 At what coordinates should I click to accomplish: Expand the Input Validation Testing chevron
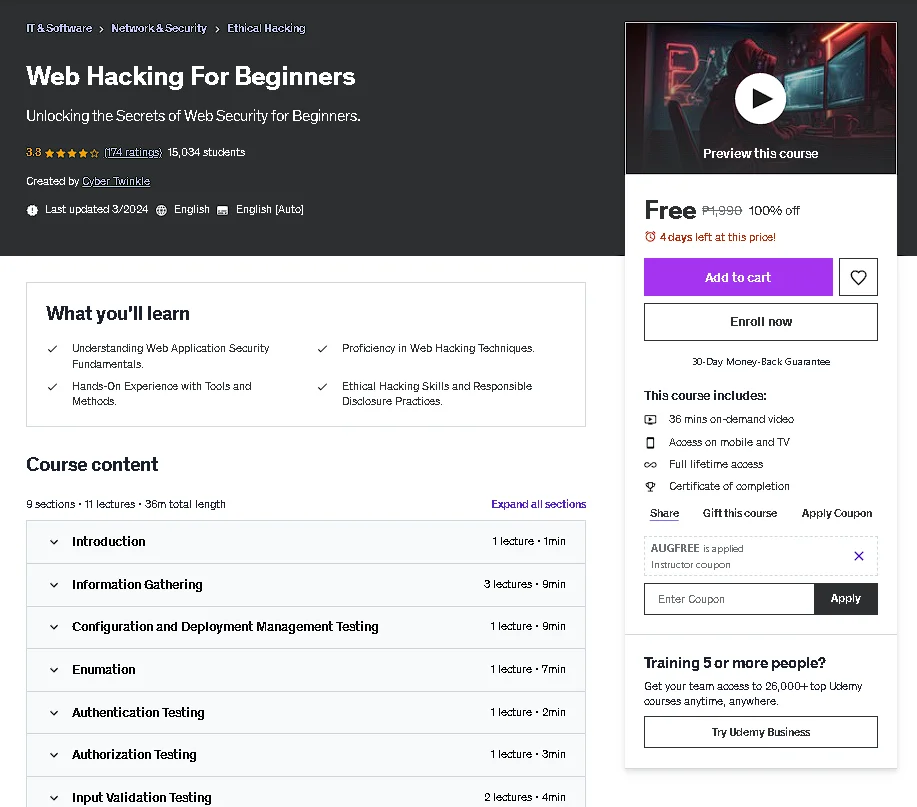[x=54, y=798]
